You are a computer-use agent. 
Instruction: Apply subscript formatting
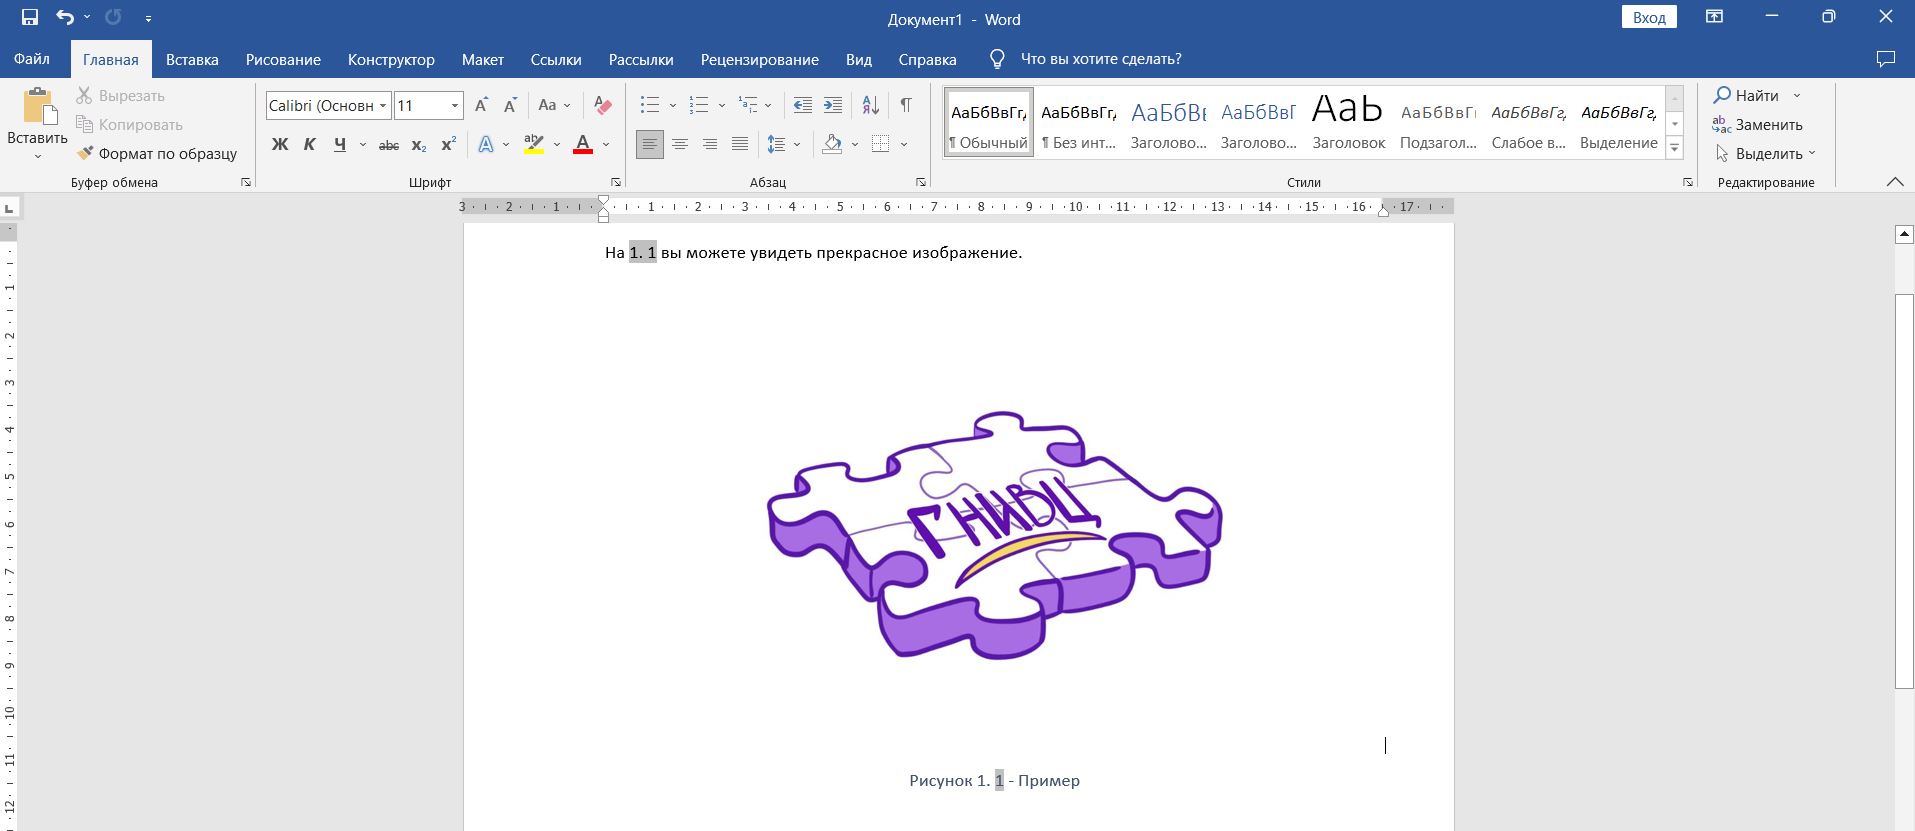419,145
